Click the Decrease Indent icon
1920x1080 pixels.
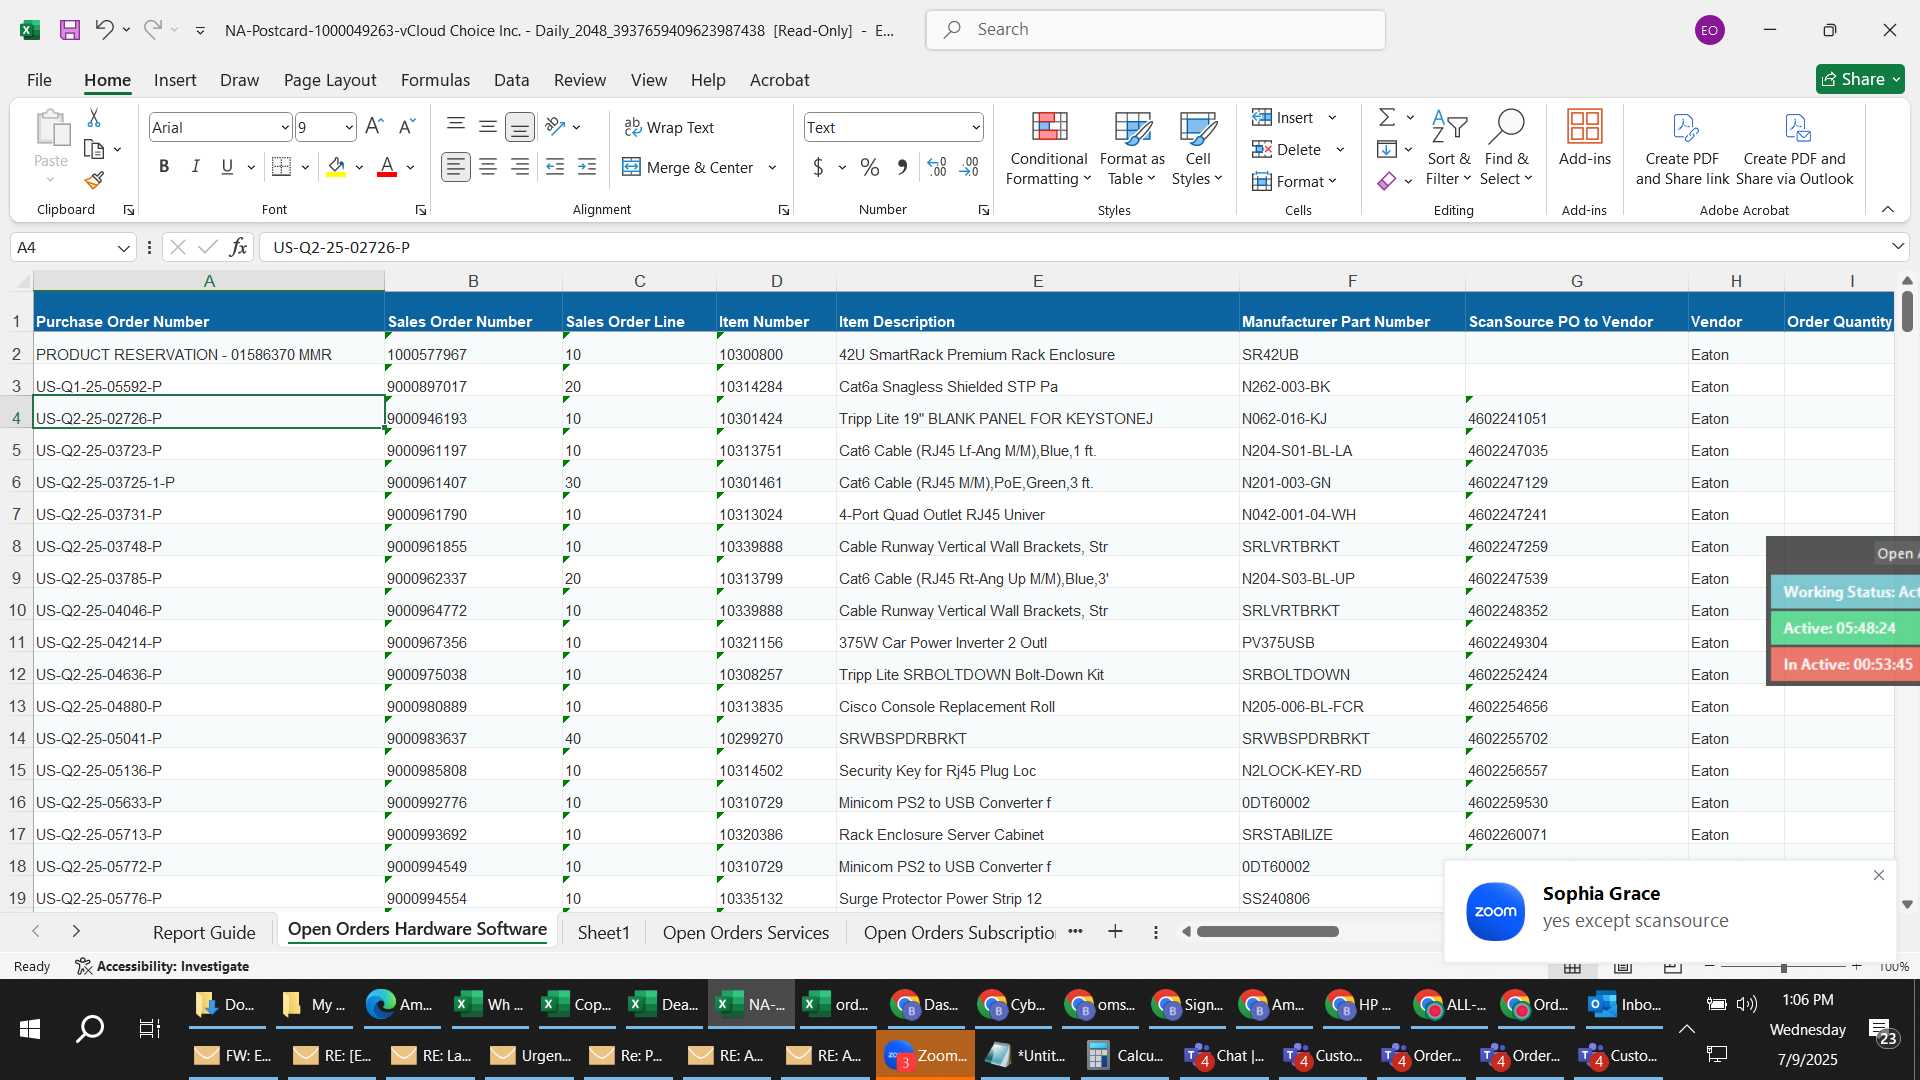point(555,167)
